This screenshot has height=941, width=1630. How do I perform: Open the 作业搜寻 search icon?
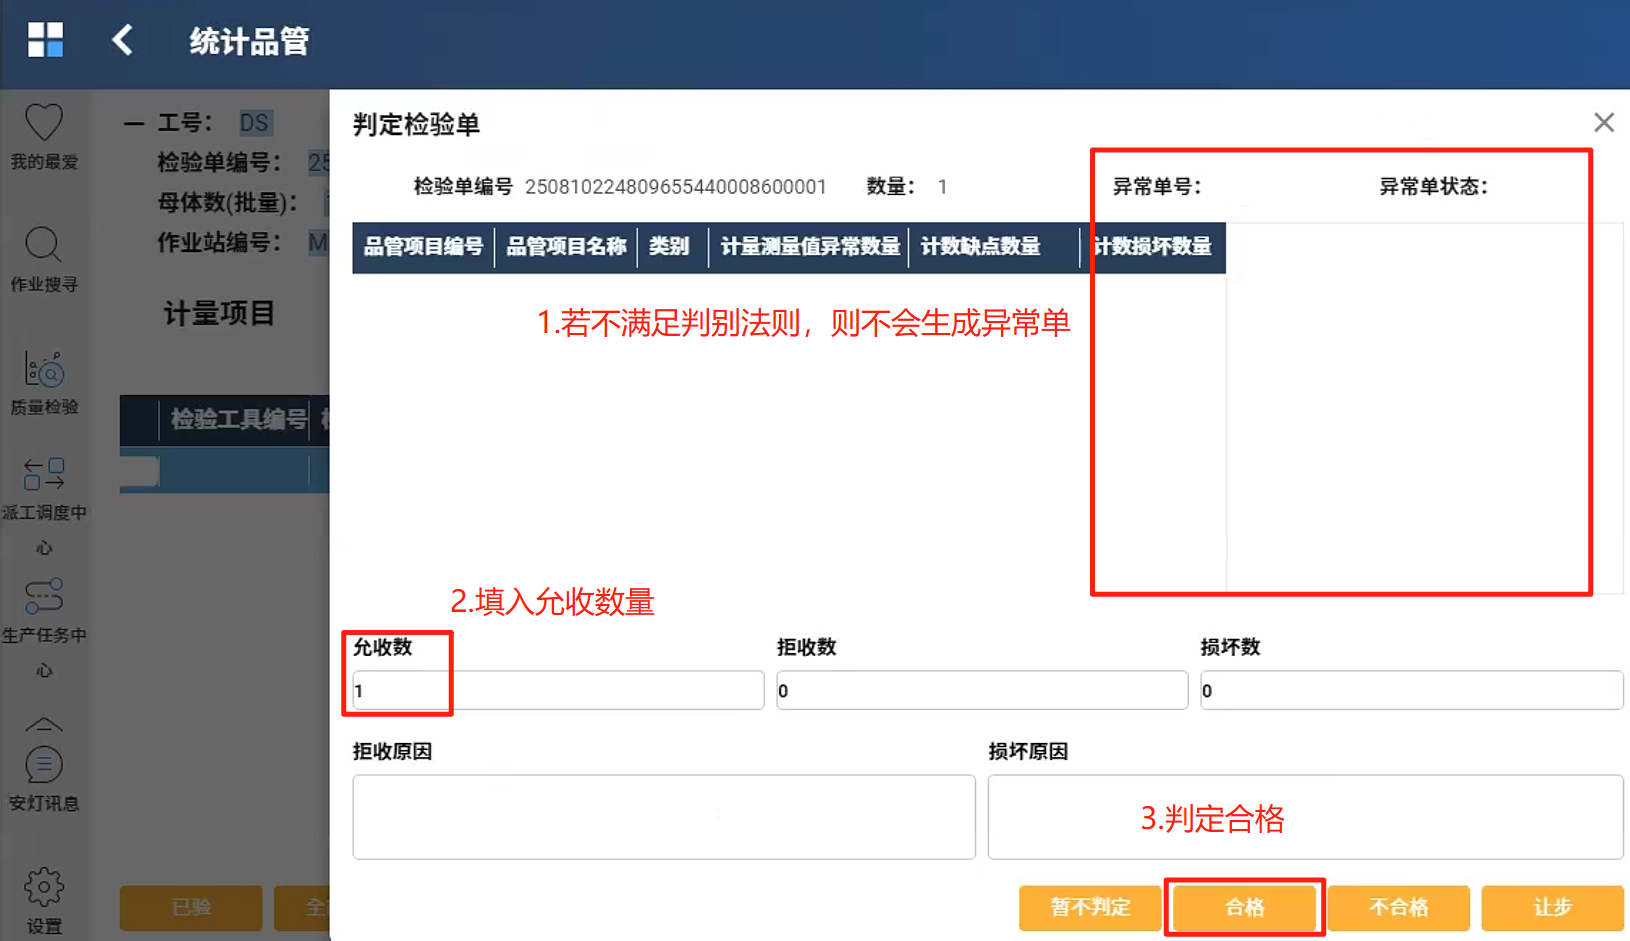click(x=43, y=245)
